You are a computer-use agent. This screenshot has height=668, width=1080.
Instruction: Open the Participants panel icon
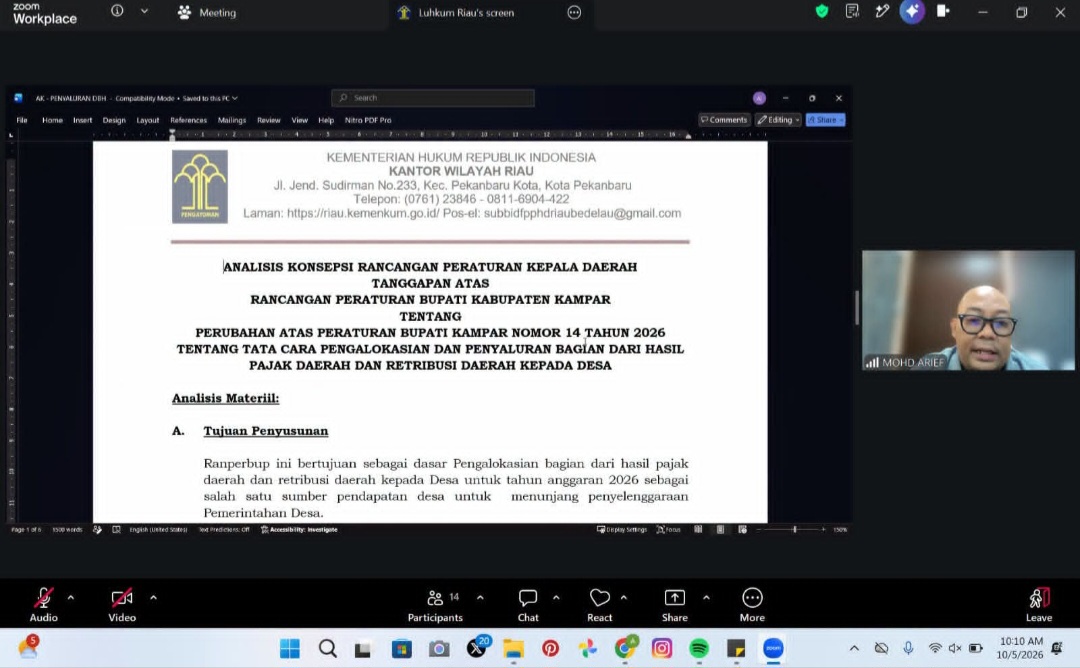(x=435, y=598)
